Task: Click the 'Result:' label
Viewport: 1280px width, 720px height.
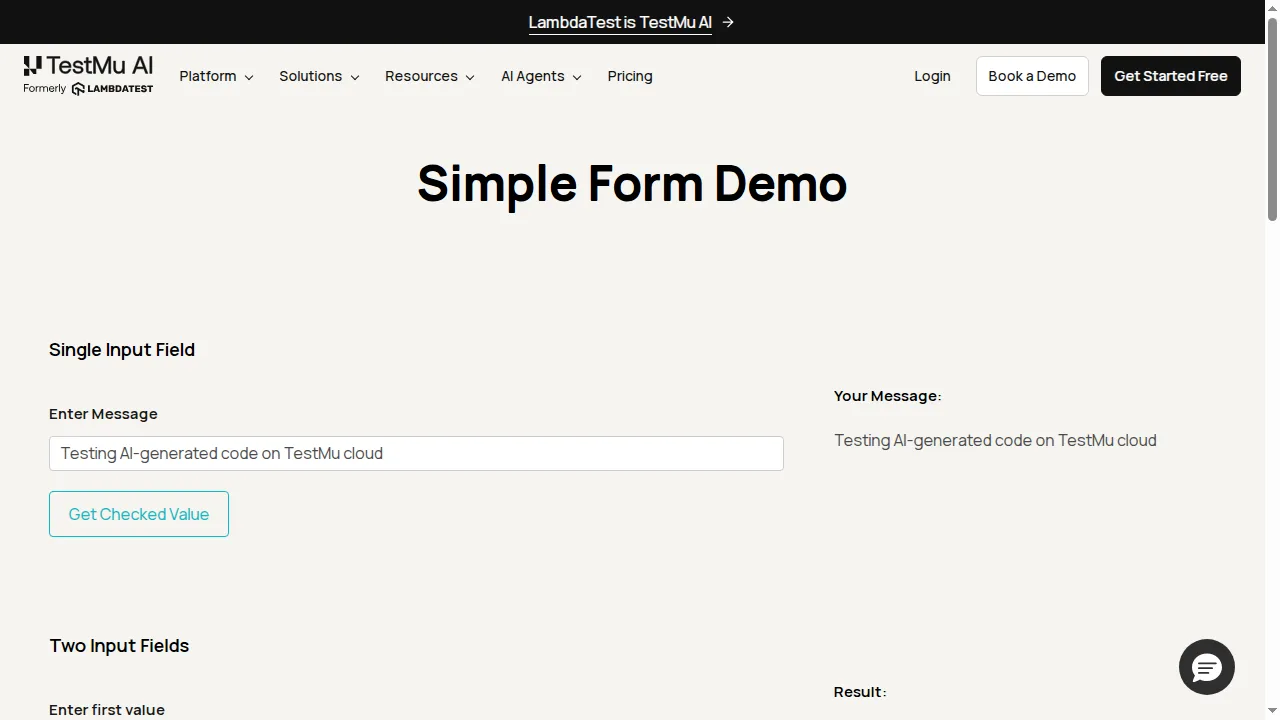Action: click(x=860, y=692)
